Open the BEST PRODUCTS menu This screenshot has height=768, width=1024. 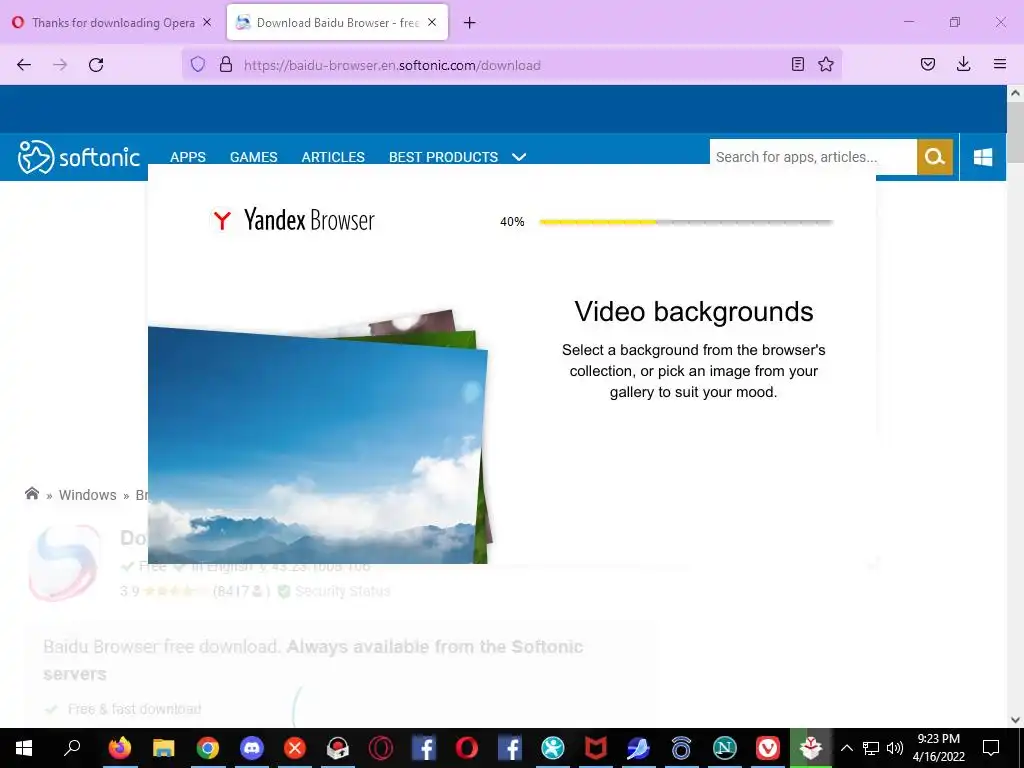tap(443, 157)
